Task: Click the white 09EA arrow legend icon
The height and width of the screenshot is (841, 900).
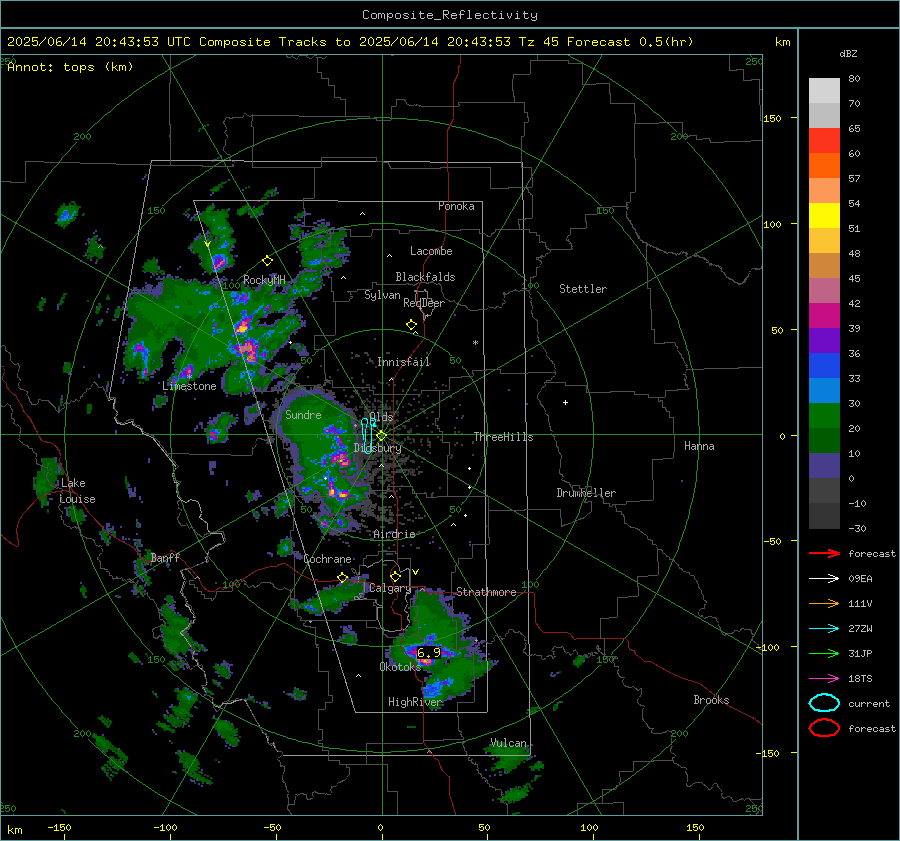Action: click(x=824, y=578)
